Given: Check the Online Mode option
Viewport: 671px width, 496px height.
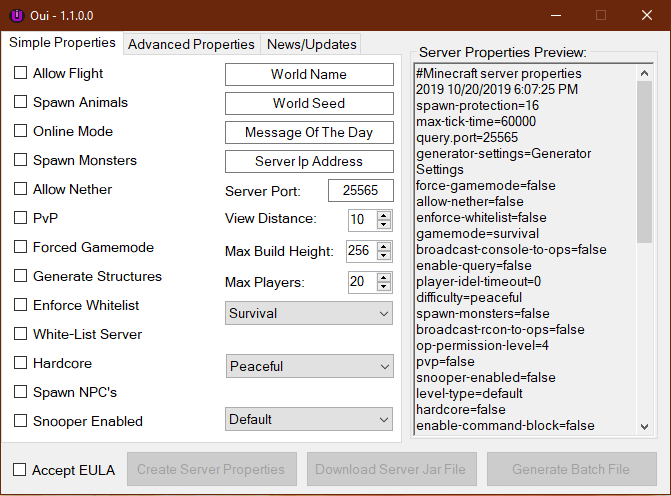Looking at the screenshot, I should pyautogui.click(x=20, y=131).
